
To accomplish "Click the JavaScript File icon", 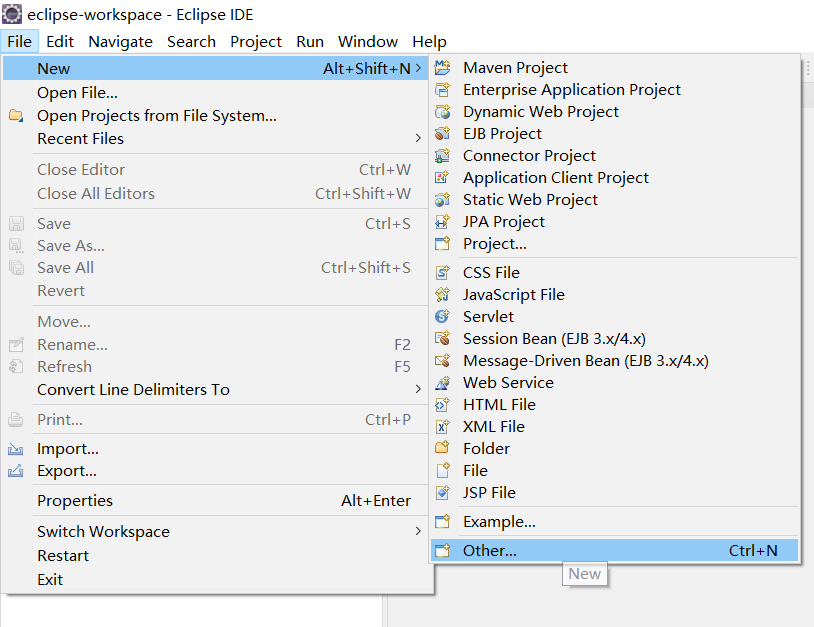I will [x=442, y=294].
